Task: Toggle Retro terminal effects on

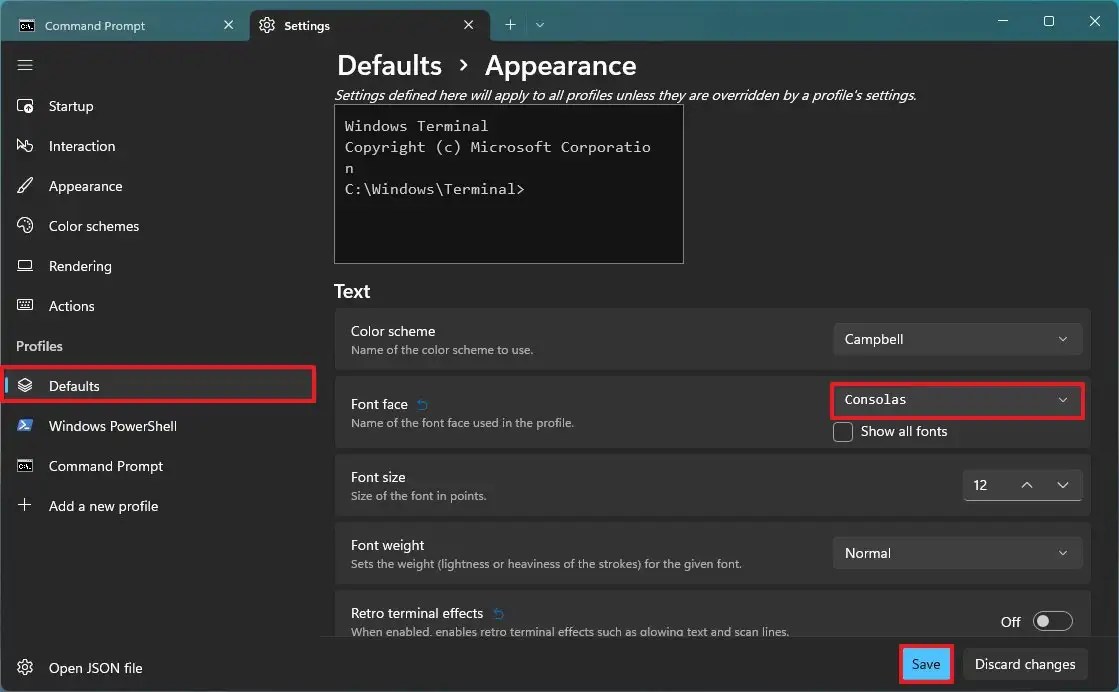Action: click(1052, 621)
